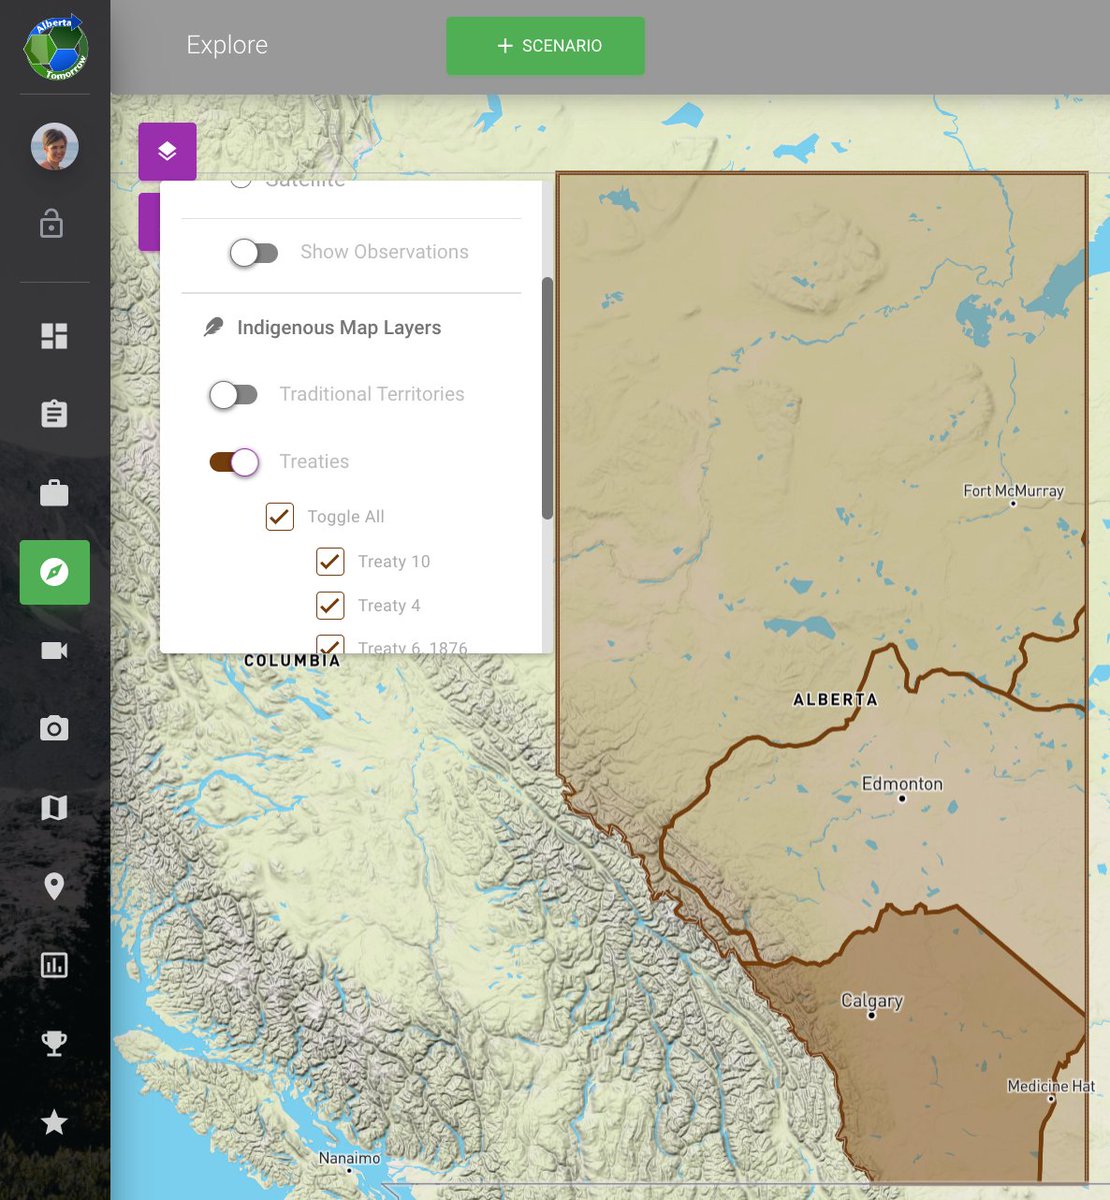Open the purple map layers panel icon
The height and width of the screenshot is (1200, 1110).
[x=167, y=151]
